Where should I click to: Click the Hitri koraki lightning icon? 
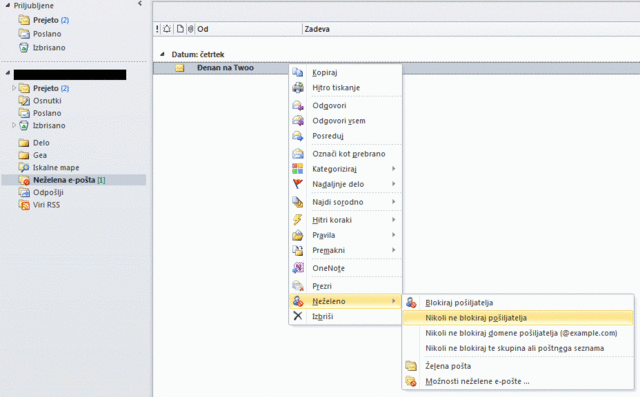[298, 220]
